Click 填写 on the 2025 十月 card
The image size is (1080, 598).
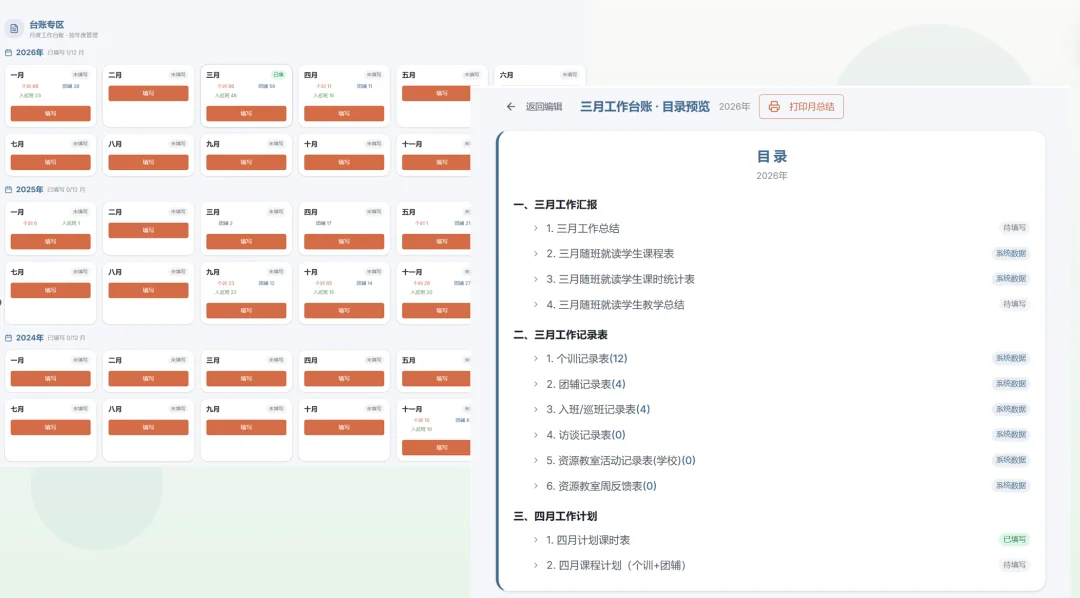tap(344, 310)
